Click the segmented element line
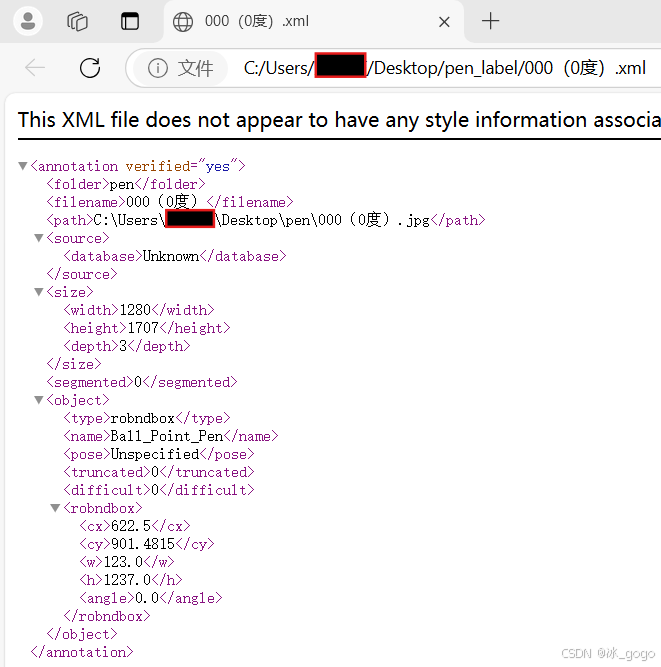This screenshot has height=667, width=661. pyautogui.click(x=142, y=382)
